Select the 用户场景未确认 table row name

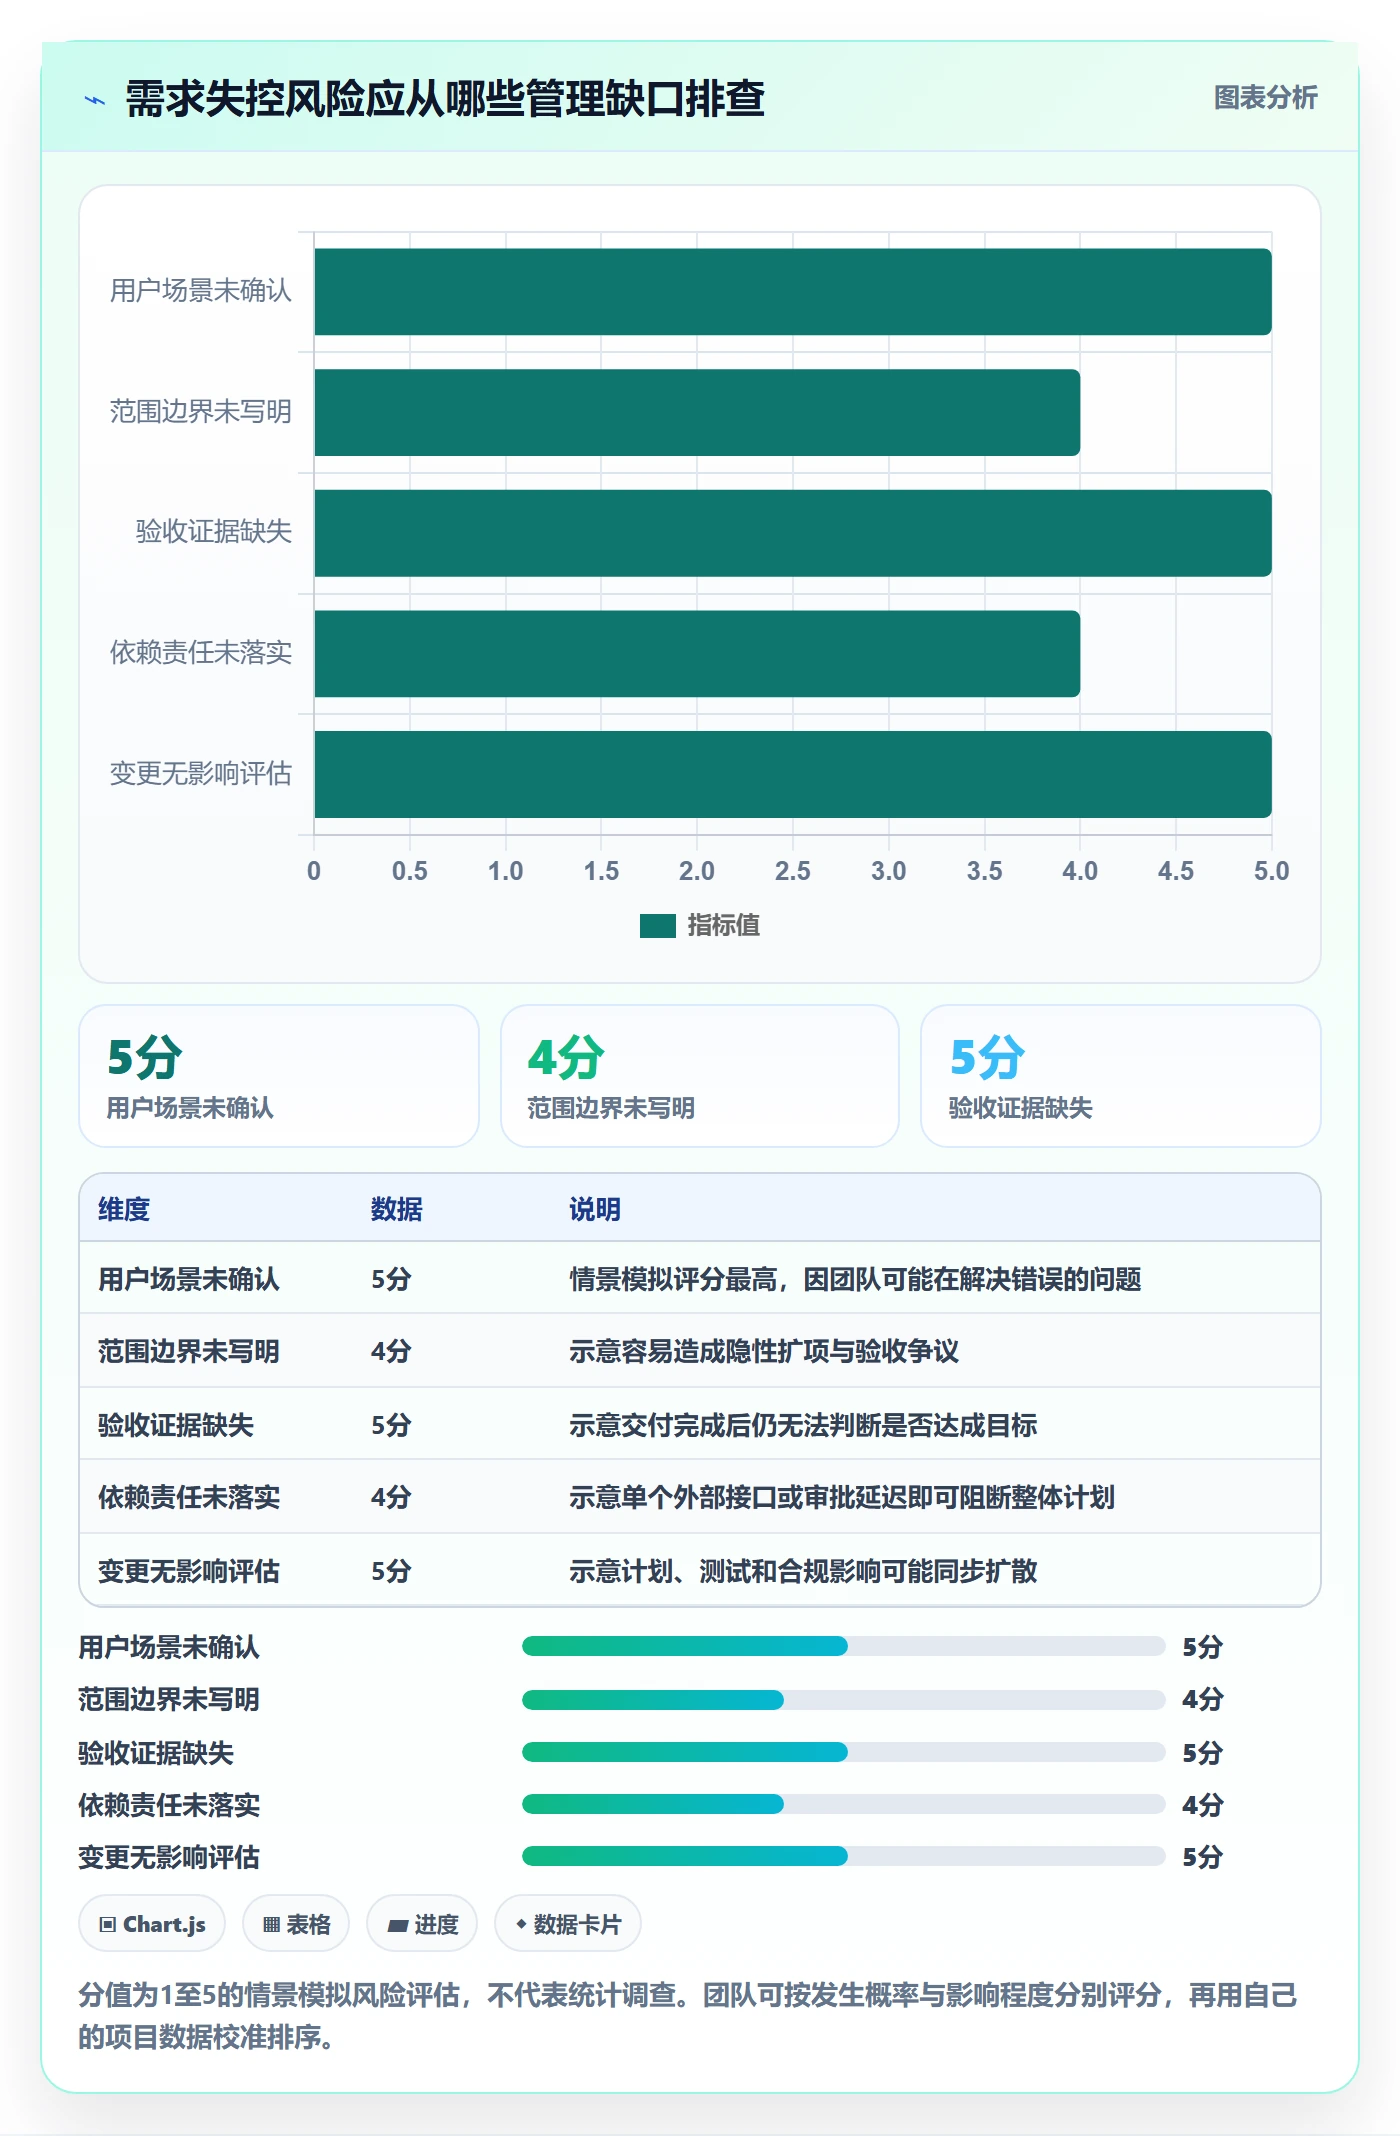[x=189, y=1279]
